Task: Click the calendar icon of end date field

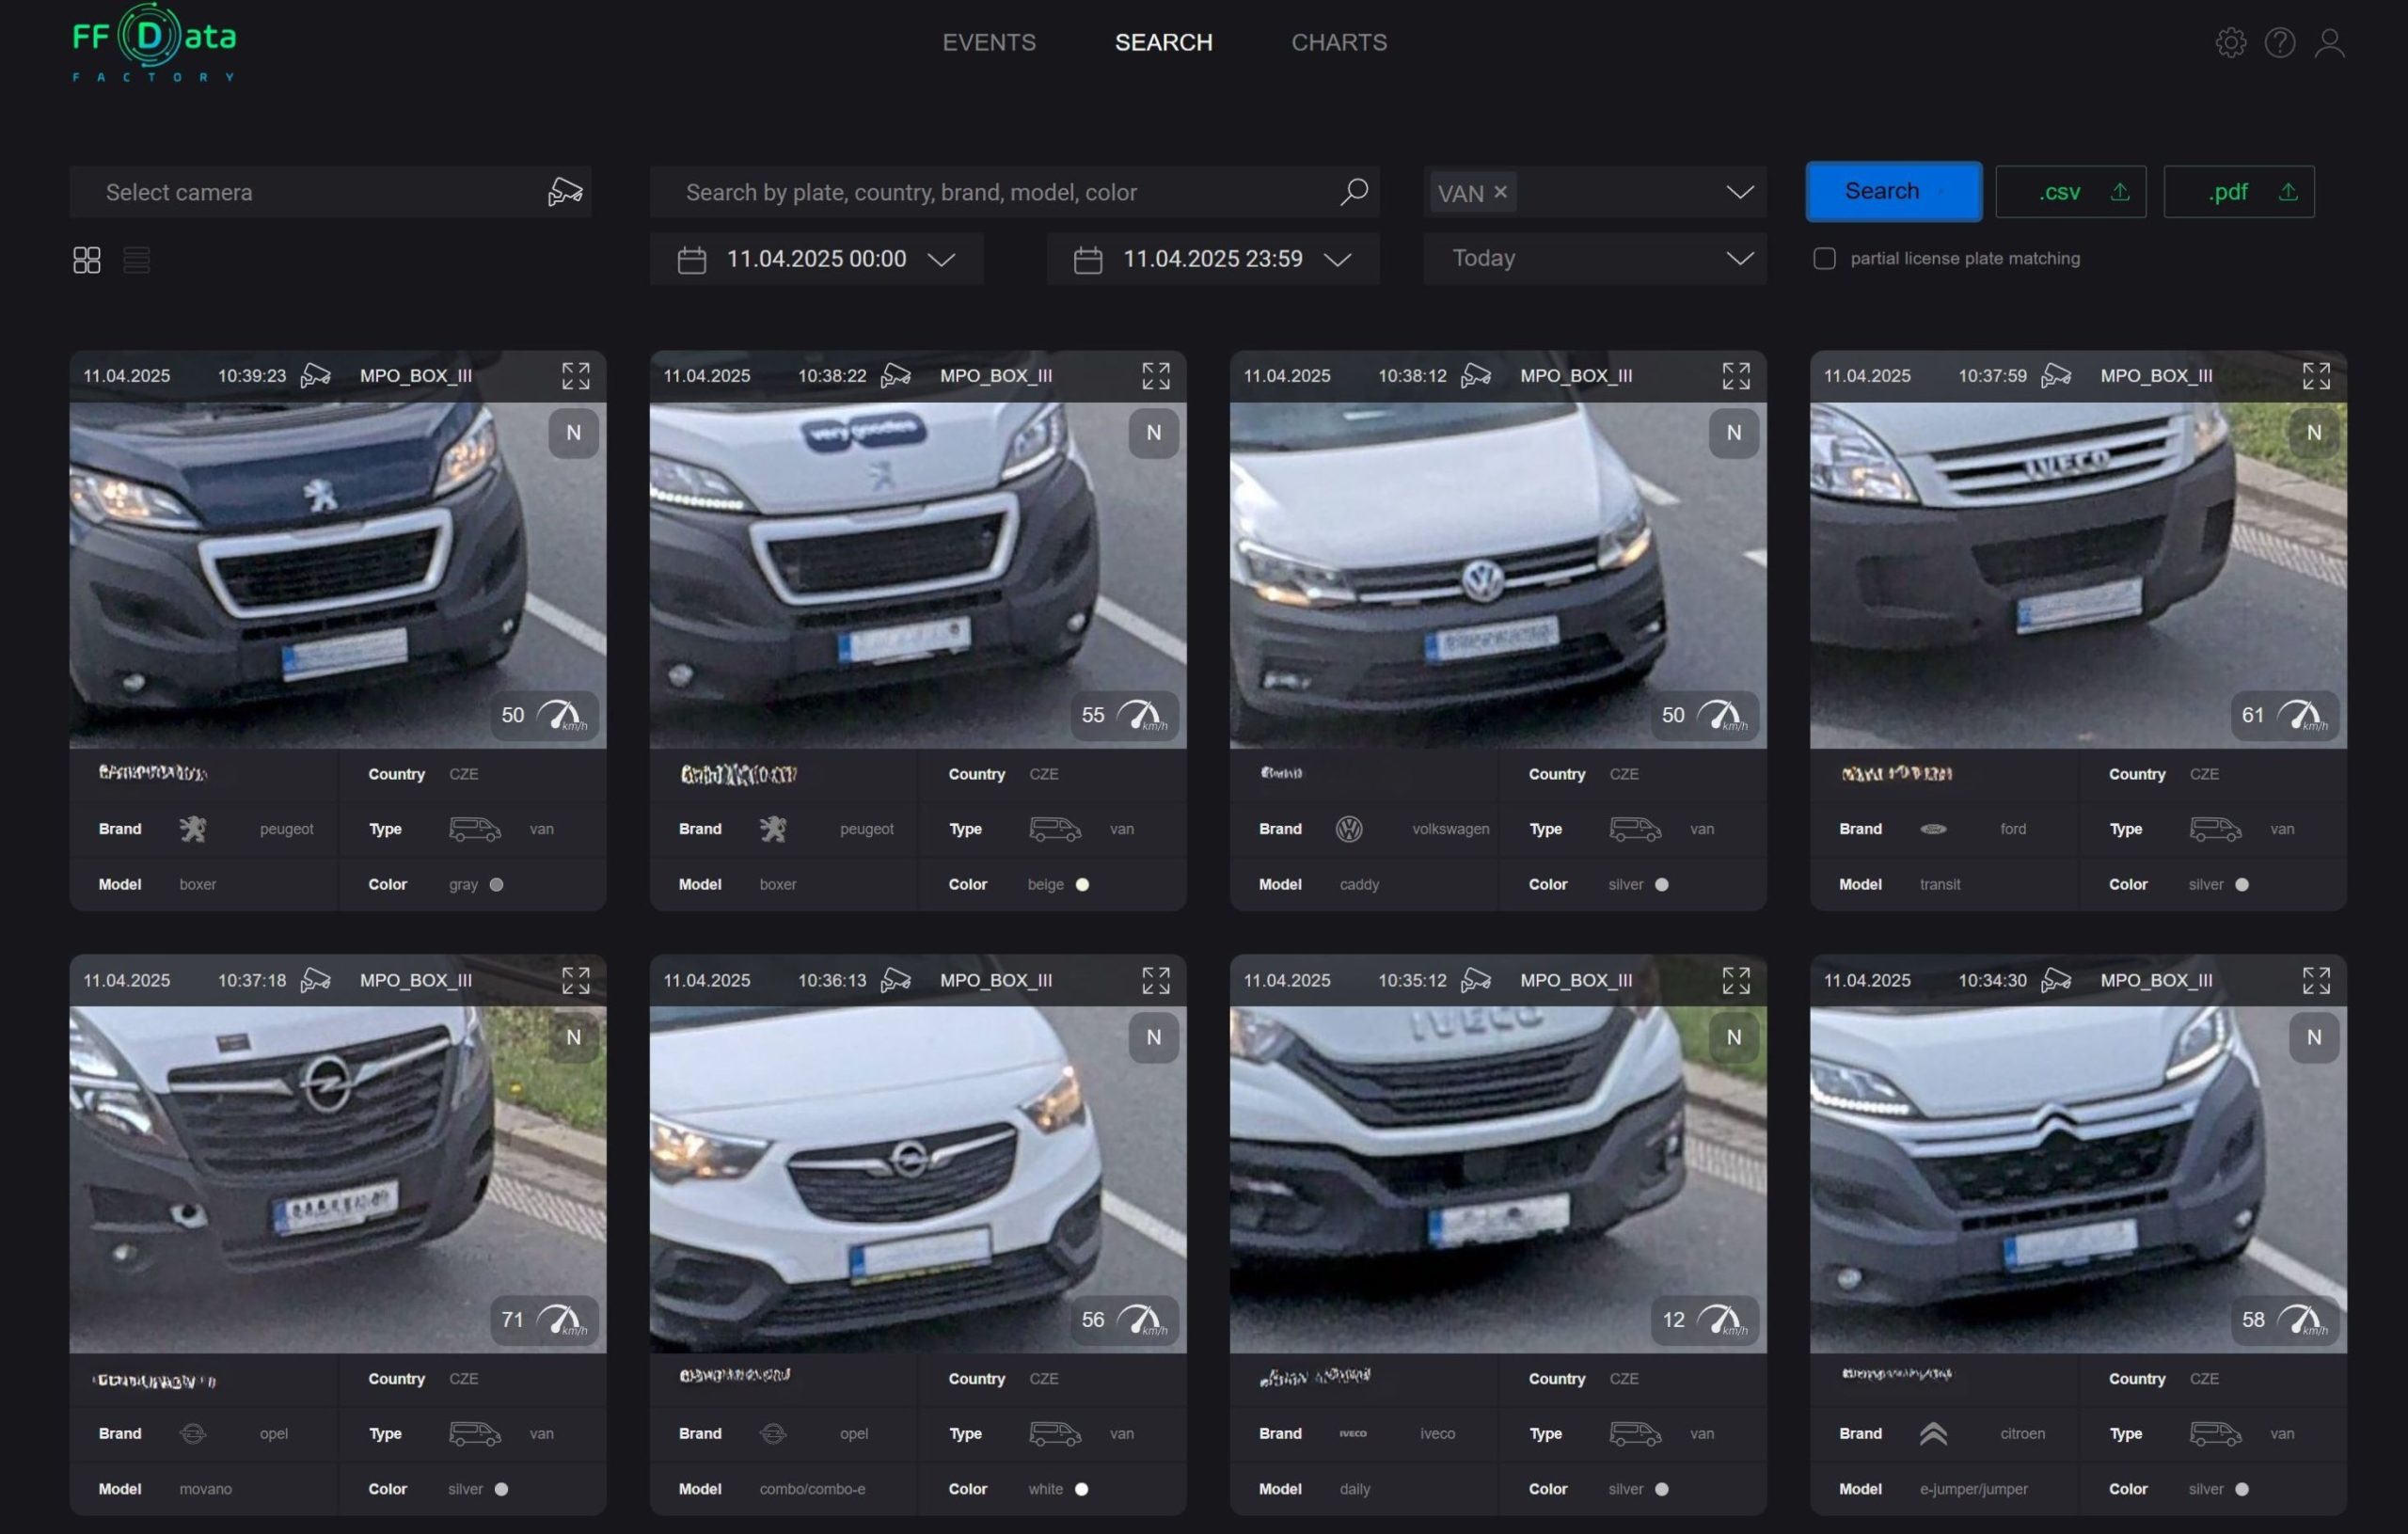Action: [1087, 260]
